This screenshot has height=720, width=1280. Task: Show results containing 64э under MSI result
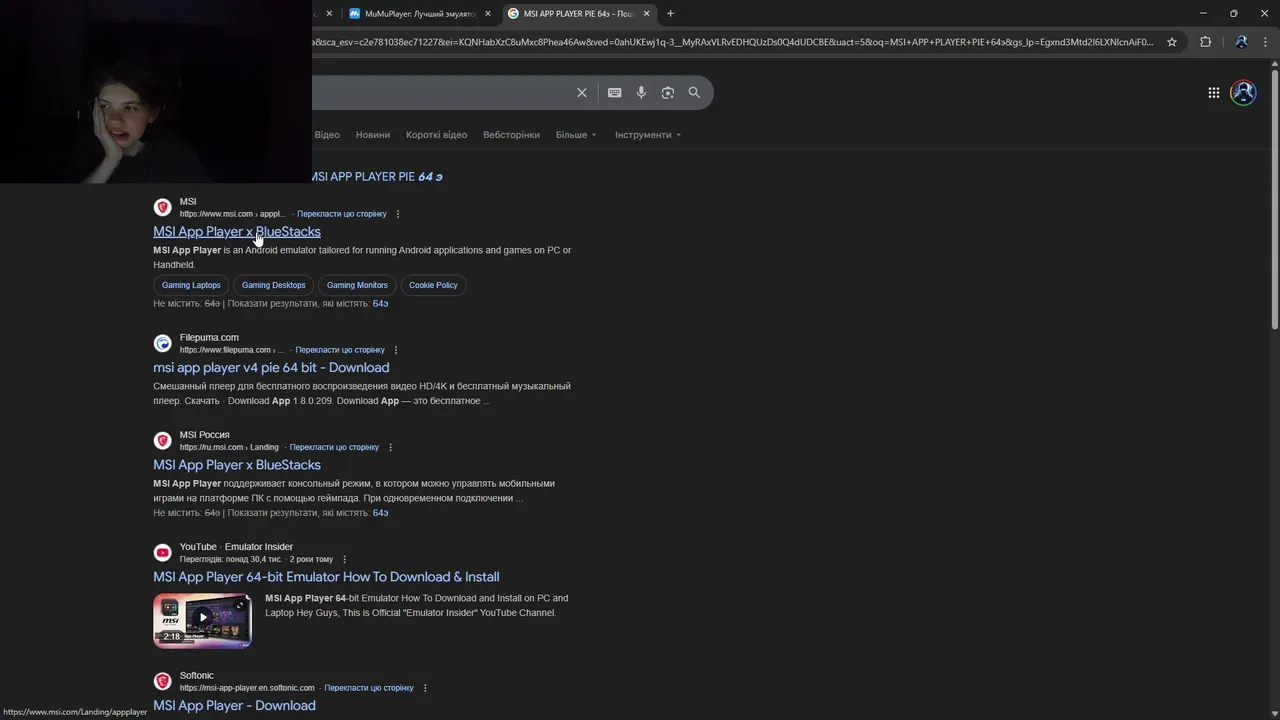(380, 304)
